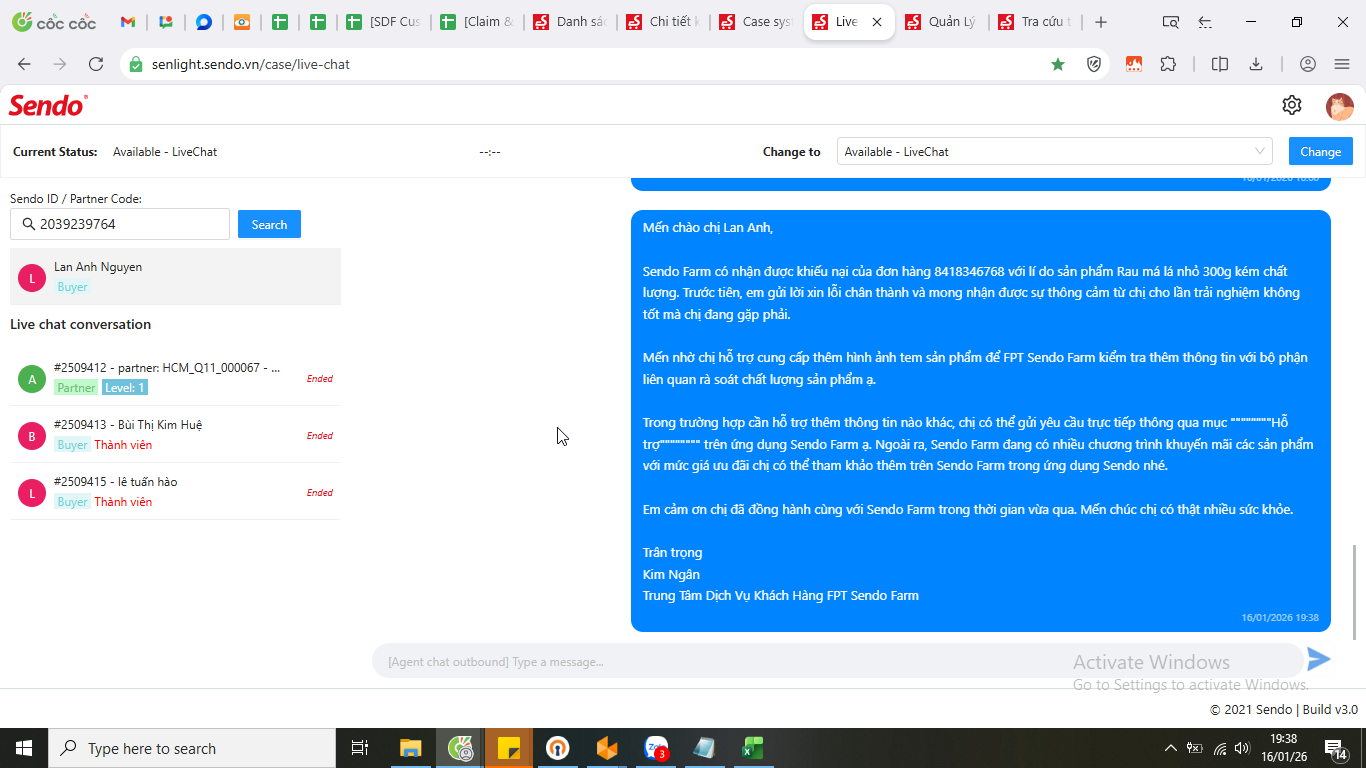The height and width of the screenshot is (768, 1366).
Task: Switch to the Quản Lý tab
Action: coord(942,22)
